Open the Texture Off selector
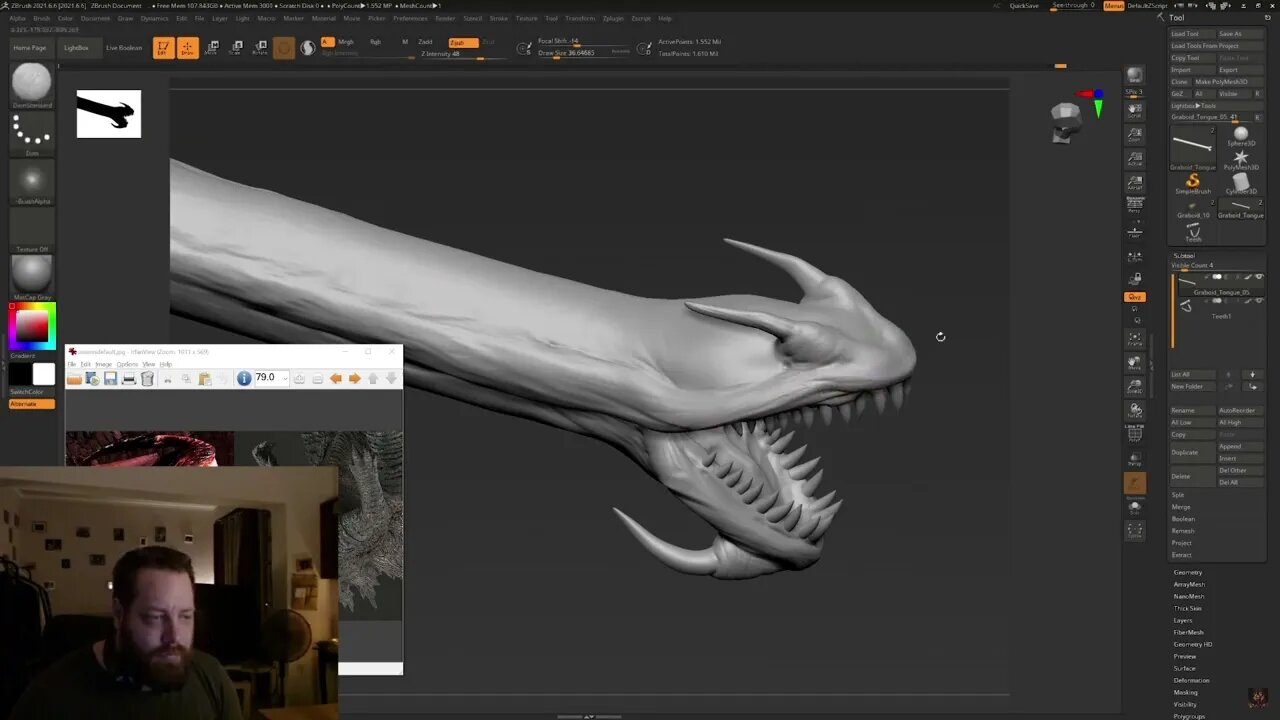 (31, 230)
